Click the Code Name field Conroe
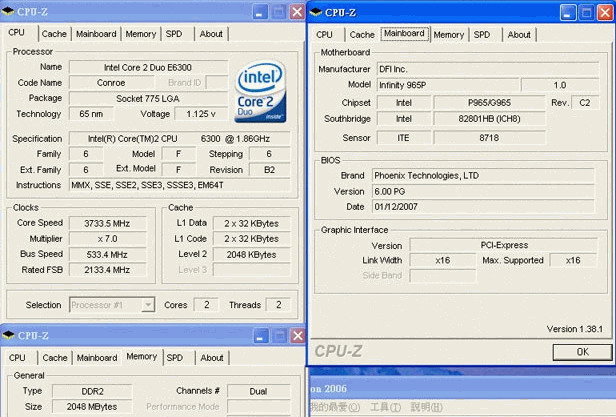The image size is (616, 417). pos(112,83)
